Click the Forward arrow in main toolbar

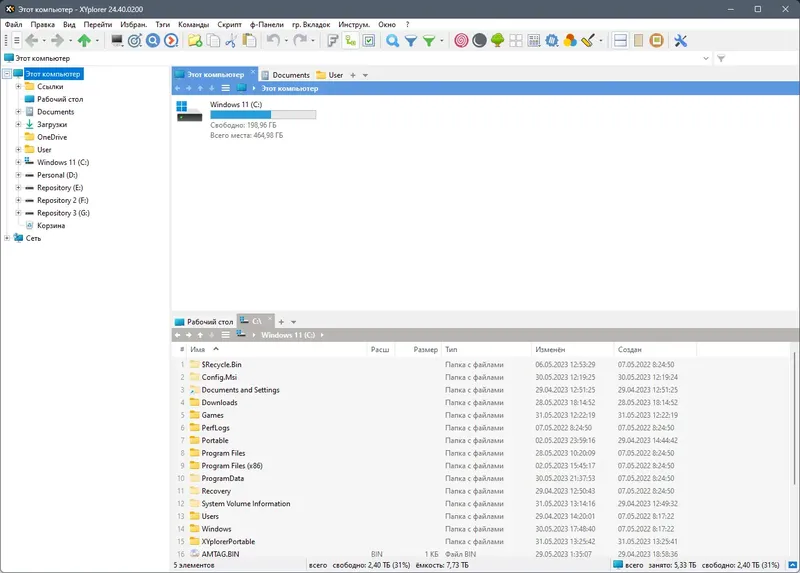[x=58, y=40]
